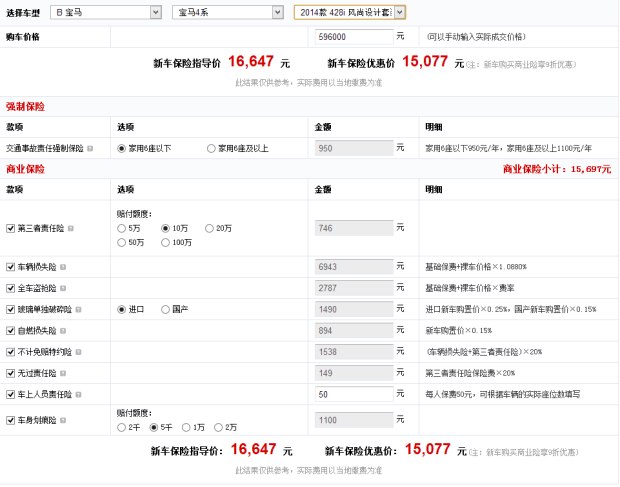The width and height of the screenshot is (620, 487).
Task: Select 2千 scratch coverage amount
Action: [121, 428]
